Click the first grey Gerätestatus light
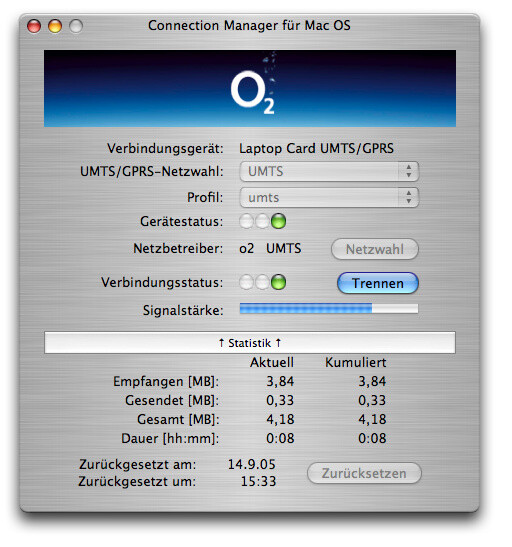The image size is (512, 547). 247,221
